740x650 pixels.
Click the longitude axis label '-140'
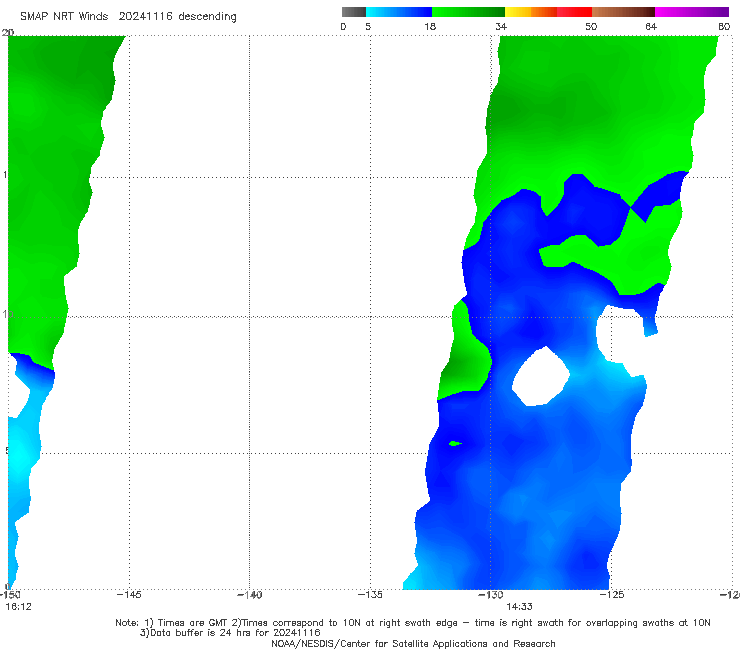(249, 595)
